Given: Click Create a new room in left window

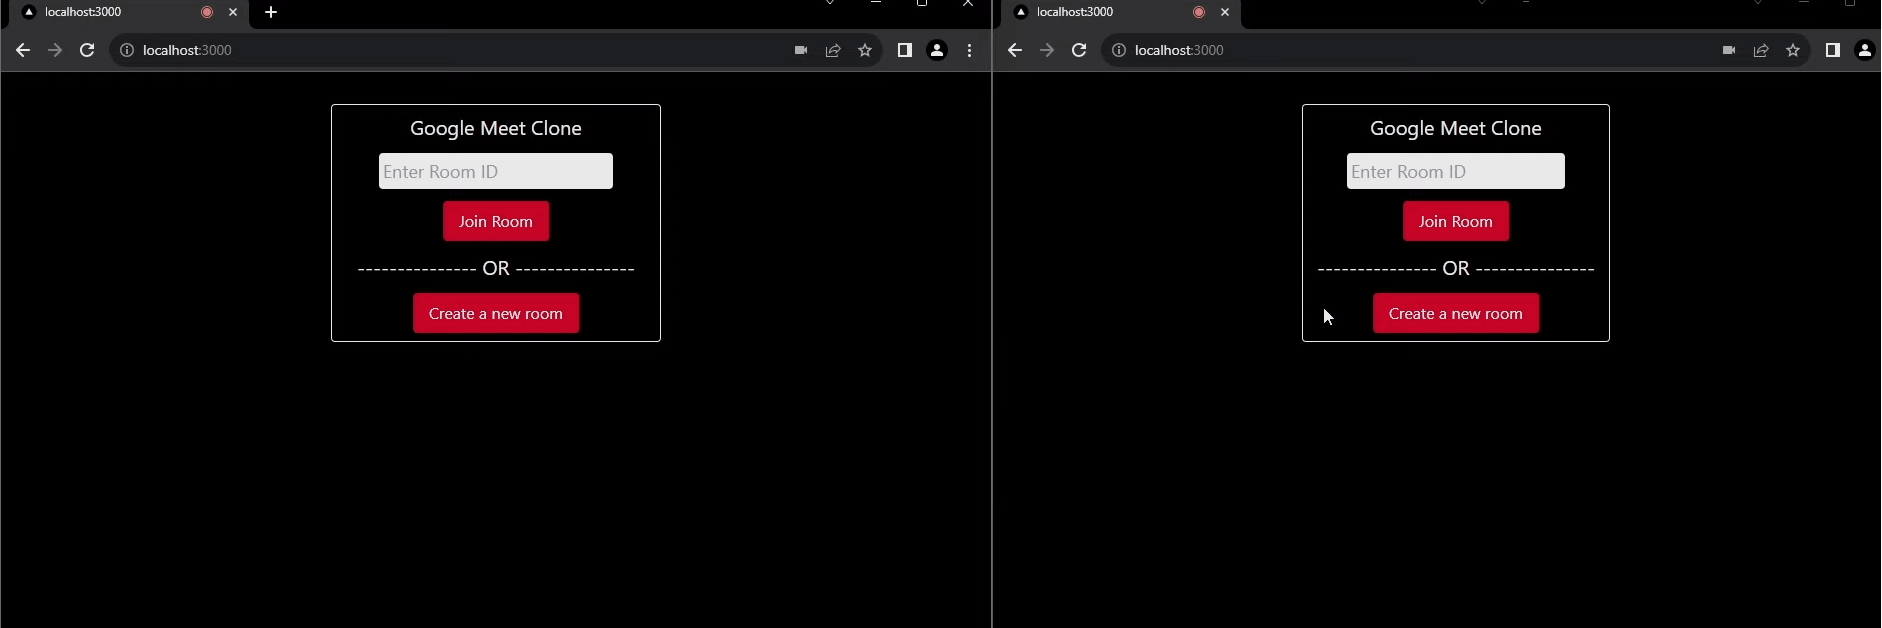Looking at the screenshot, I should (x=496, y=313).
